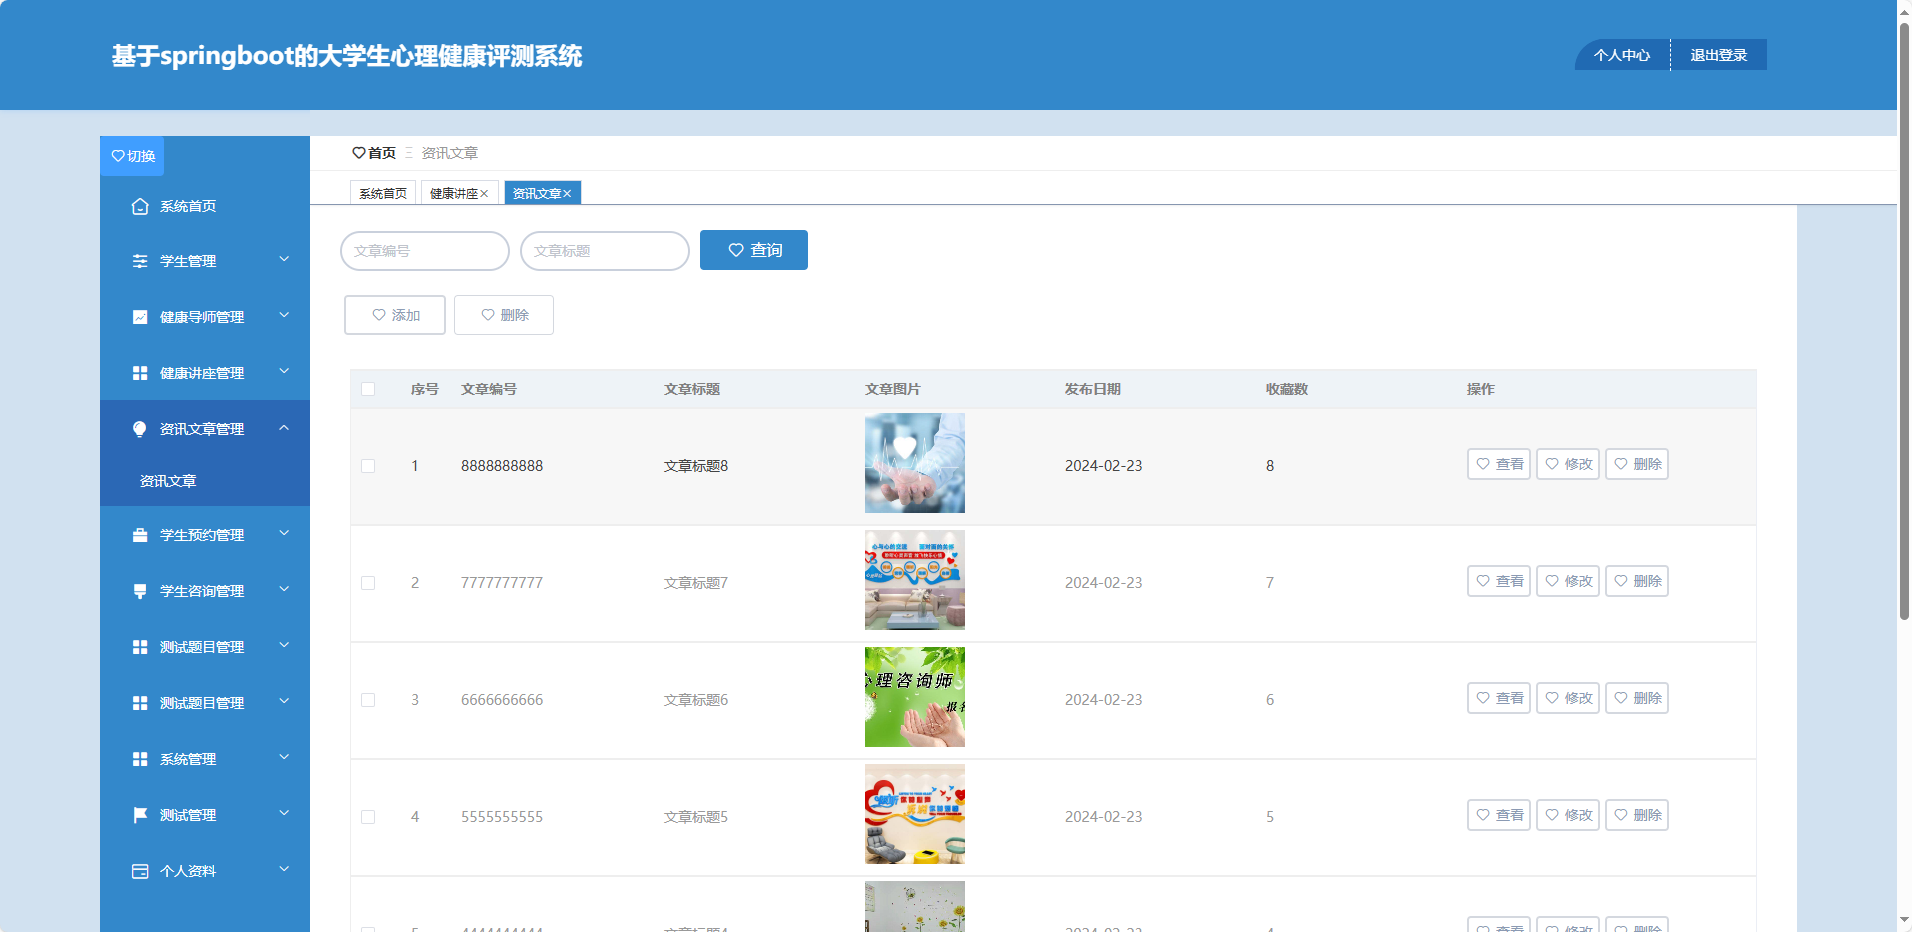
Task: Switch to the 系统首页 tab
Action: pyautogui.click(x=383, y=194)
